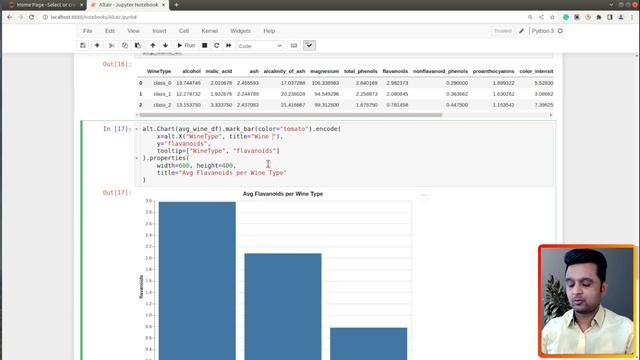Viewport: 640px width, 360px height.
Task: Open the browser profile avatar
Action: tap(621, 17)
